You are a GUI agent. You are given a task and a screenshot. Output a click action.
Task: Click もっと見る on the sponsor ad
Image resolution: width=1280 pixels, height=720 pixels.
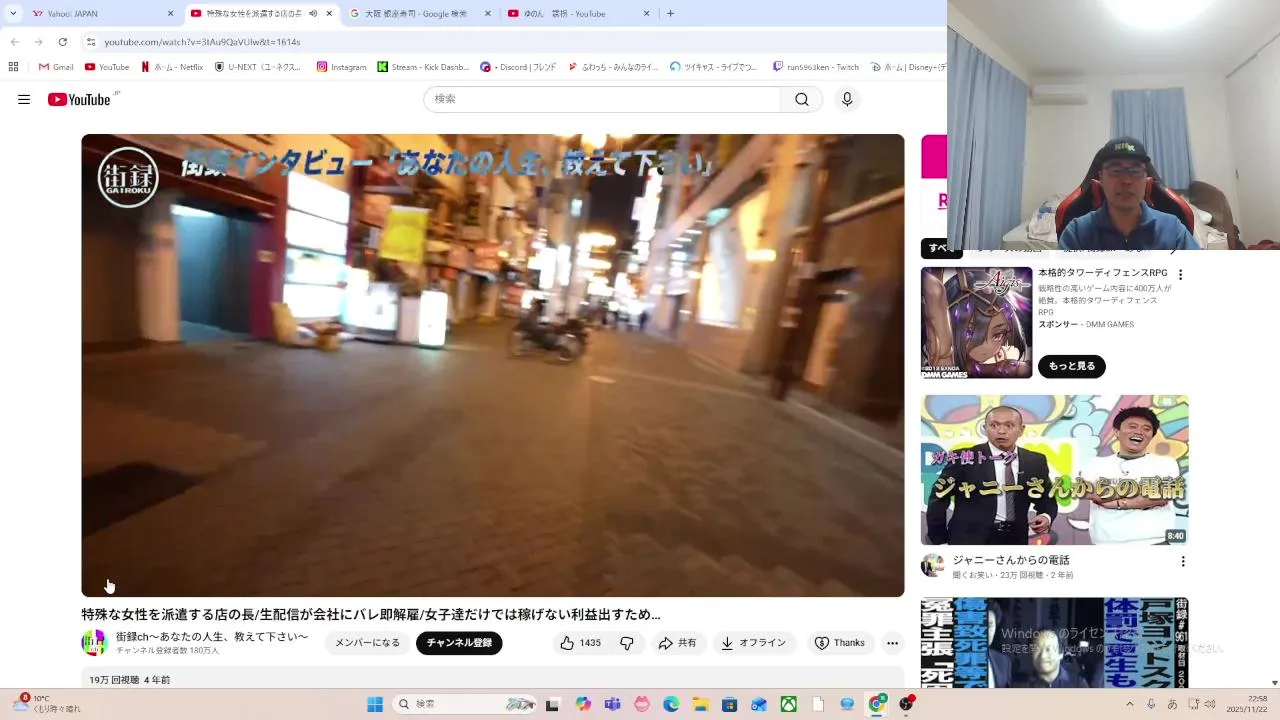[1072, 366]
